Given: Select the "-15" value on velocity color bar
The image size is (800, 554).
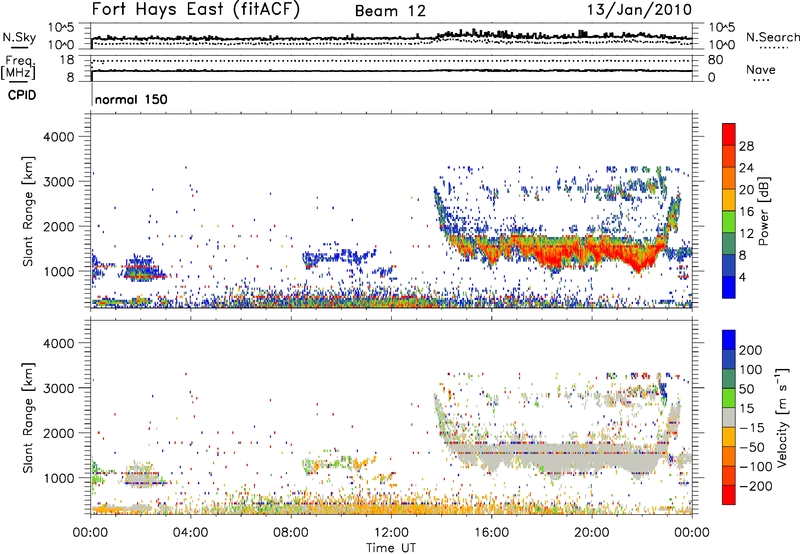Looking at the screenshot, I should [x=752, y=428].
